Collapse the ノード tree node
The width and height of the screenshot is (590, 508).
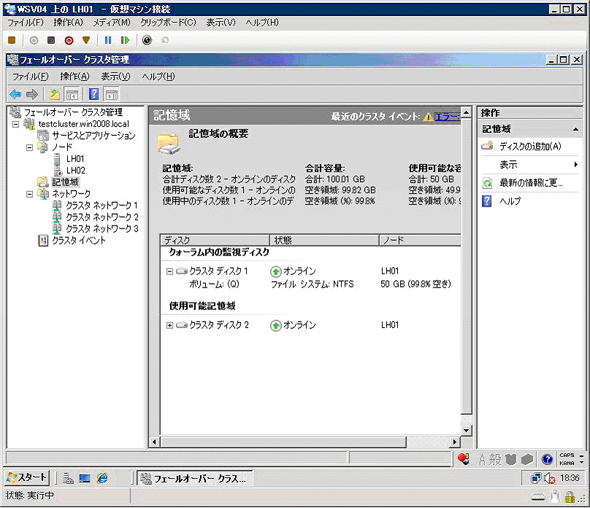[29, 148]
